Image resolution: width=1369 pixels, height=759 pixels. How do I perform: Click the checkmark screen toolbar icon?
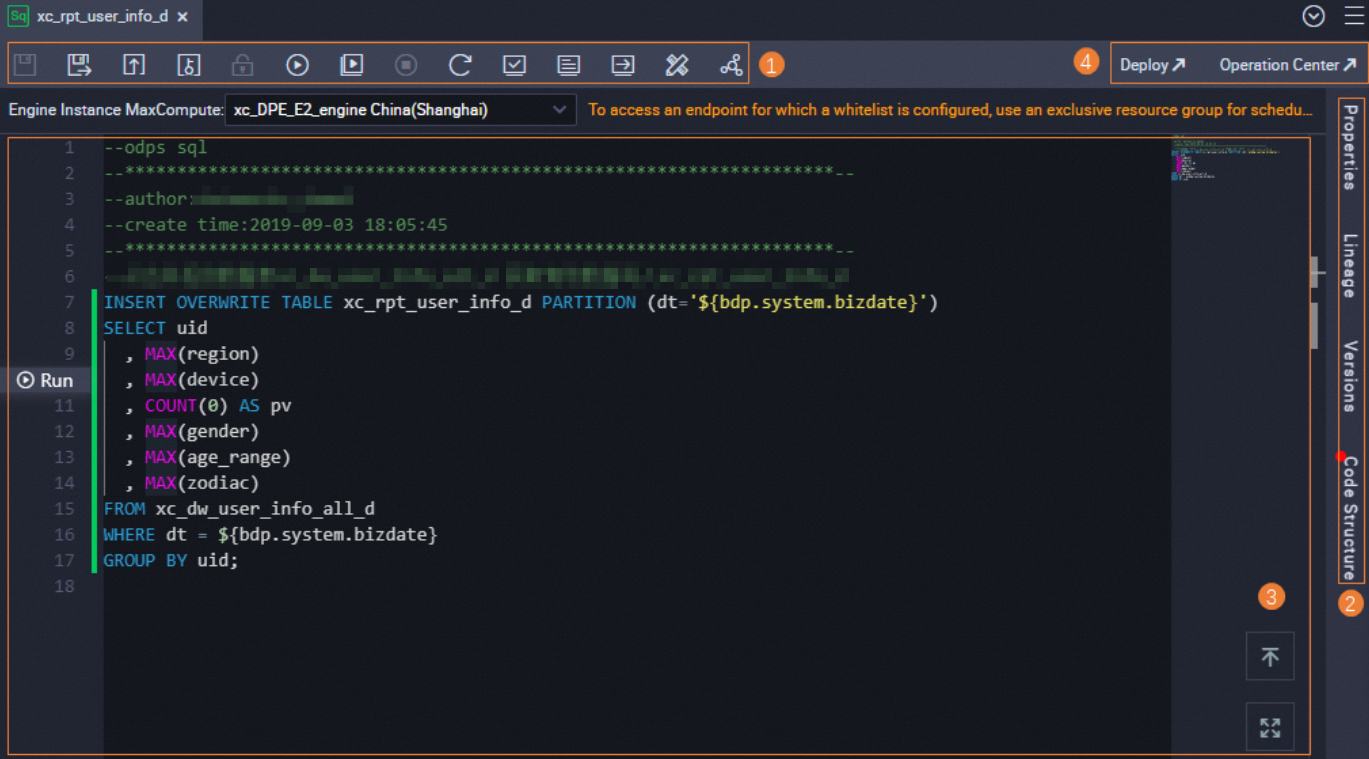coord(514,65)
